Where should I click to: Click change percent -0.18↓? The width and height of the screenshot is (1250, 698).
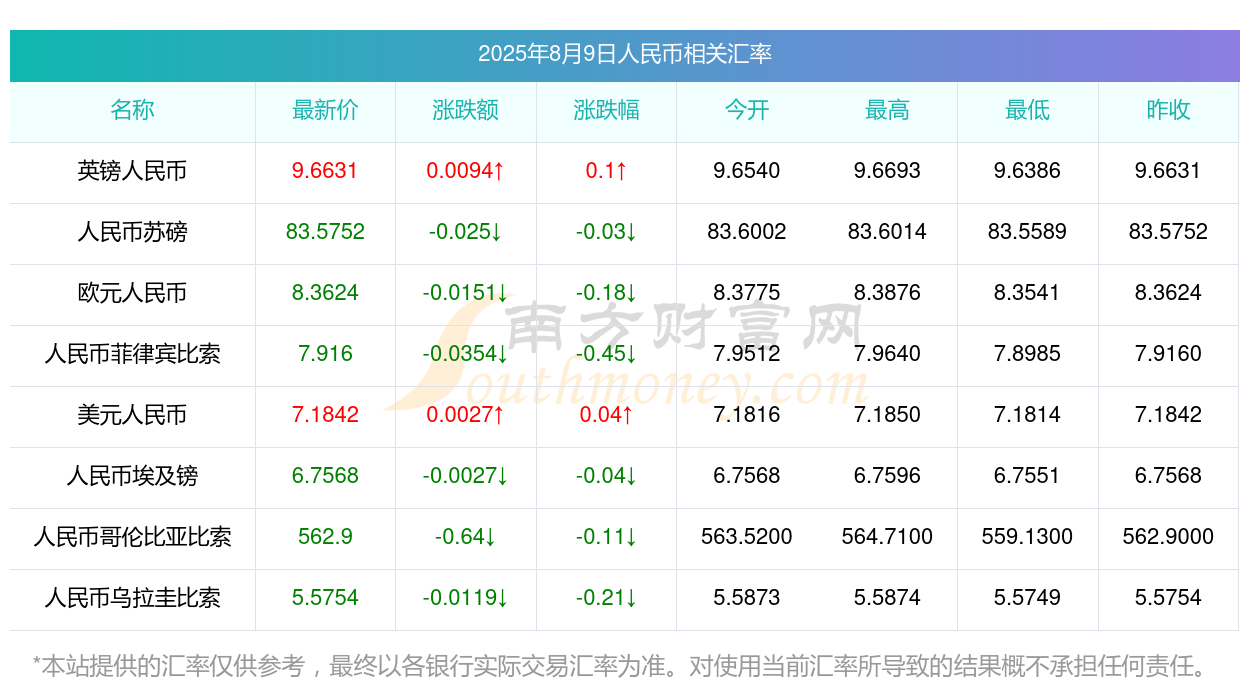(x=606, y=293)
